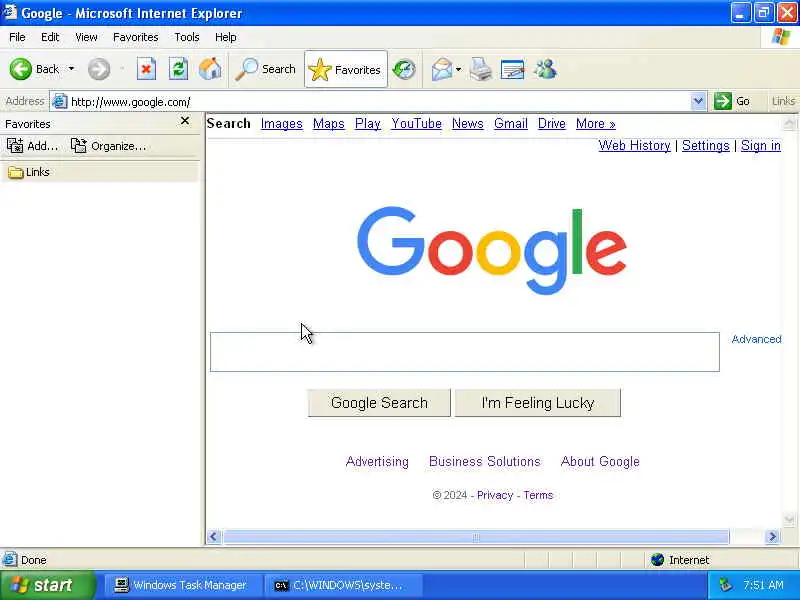Click Organize... in the Favorites panel
This screenshot has width=800, height=600.
pyautogui.click(x=108, y=146)
